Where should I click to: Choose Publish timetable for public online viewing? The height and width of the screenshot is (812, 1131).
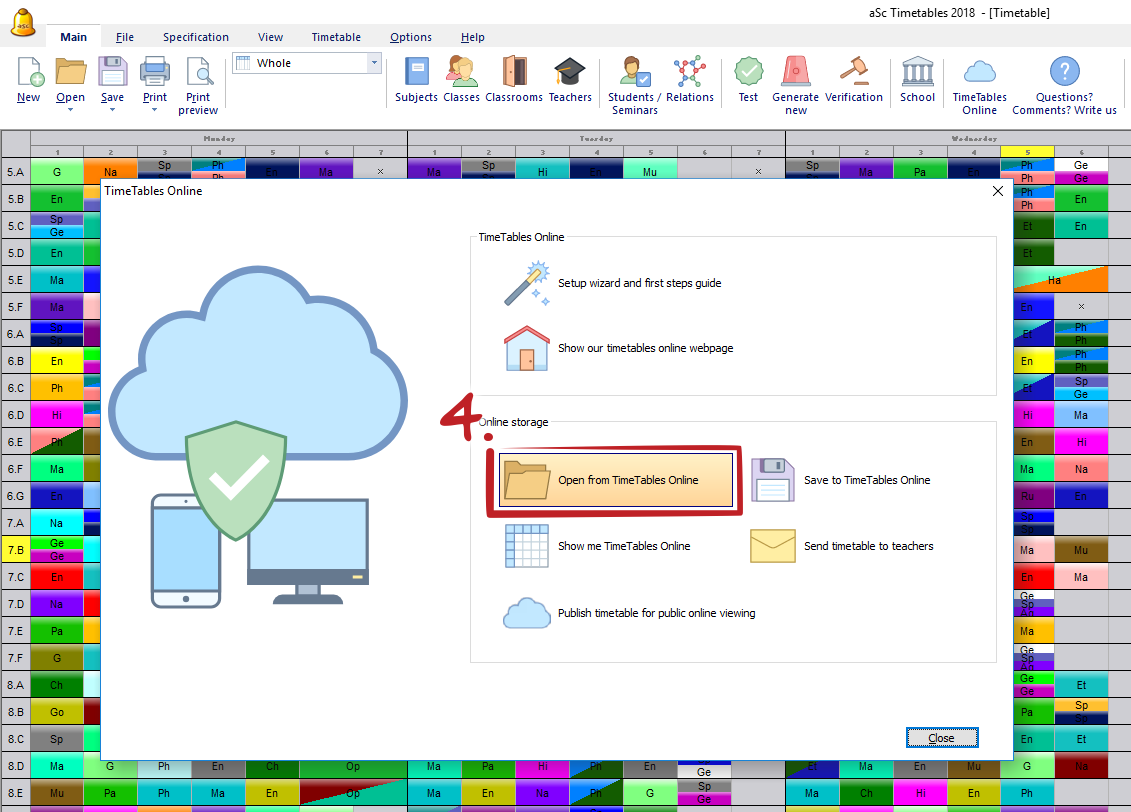[656, 613]
